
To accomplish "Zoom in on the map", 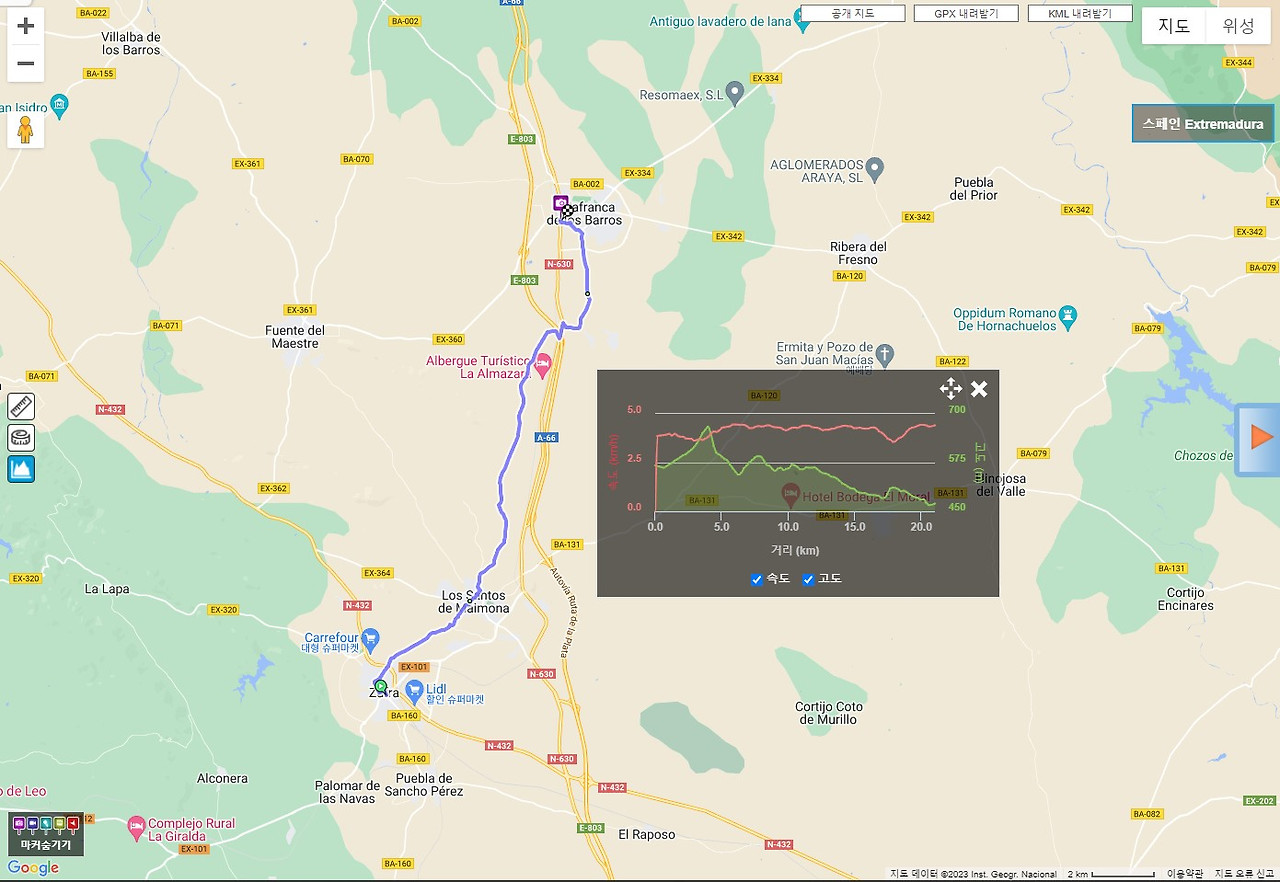I will [x=26, y=27].
